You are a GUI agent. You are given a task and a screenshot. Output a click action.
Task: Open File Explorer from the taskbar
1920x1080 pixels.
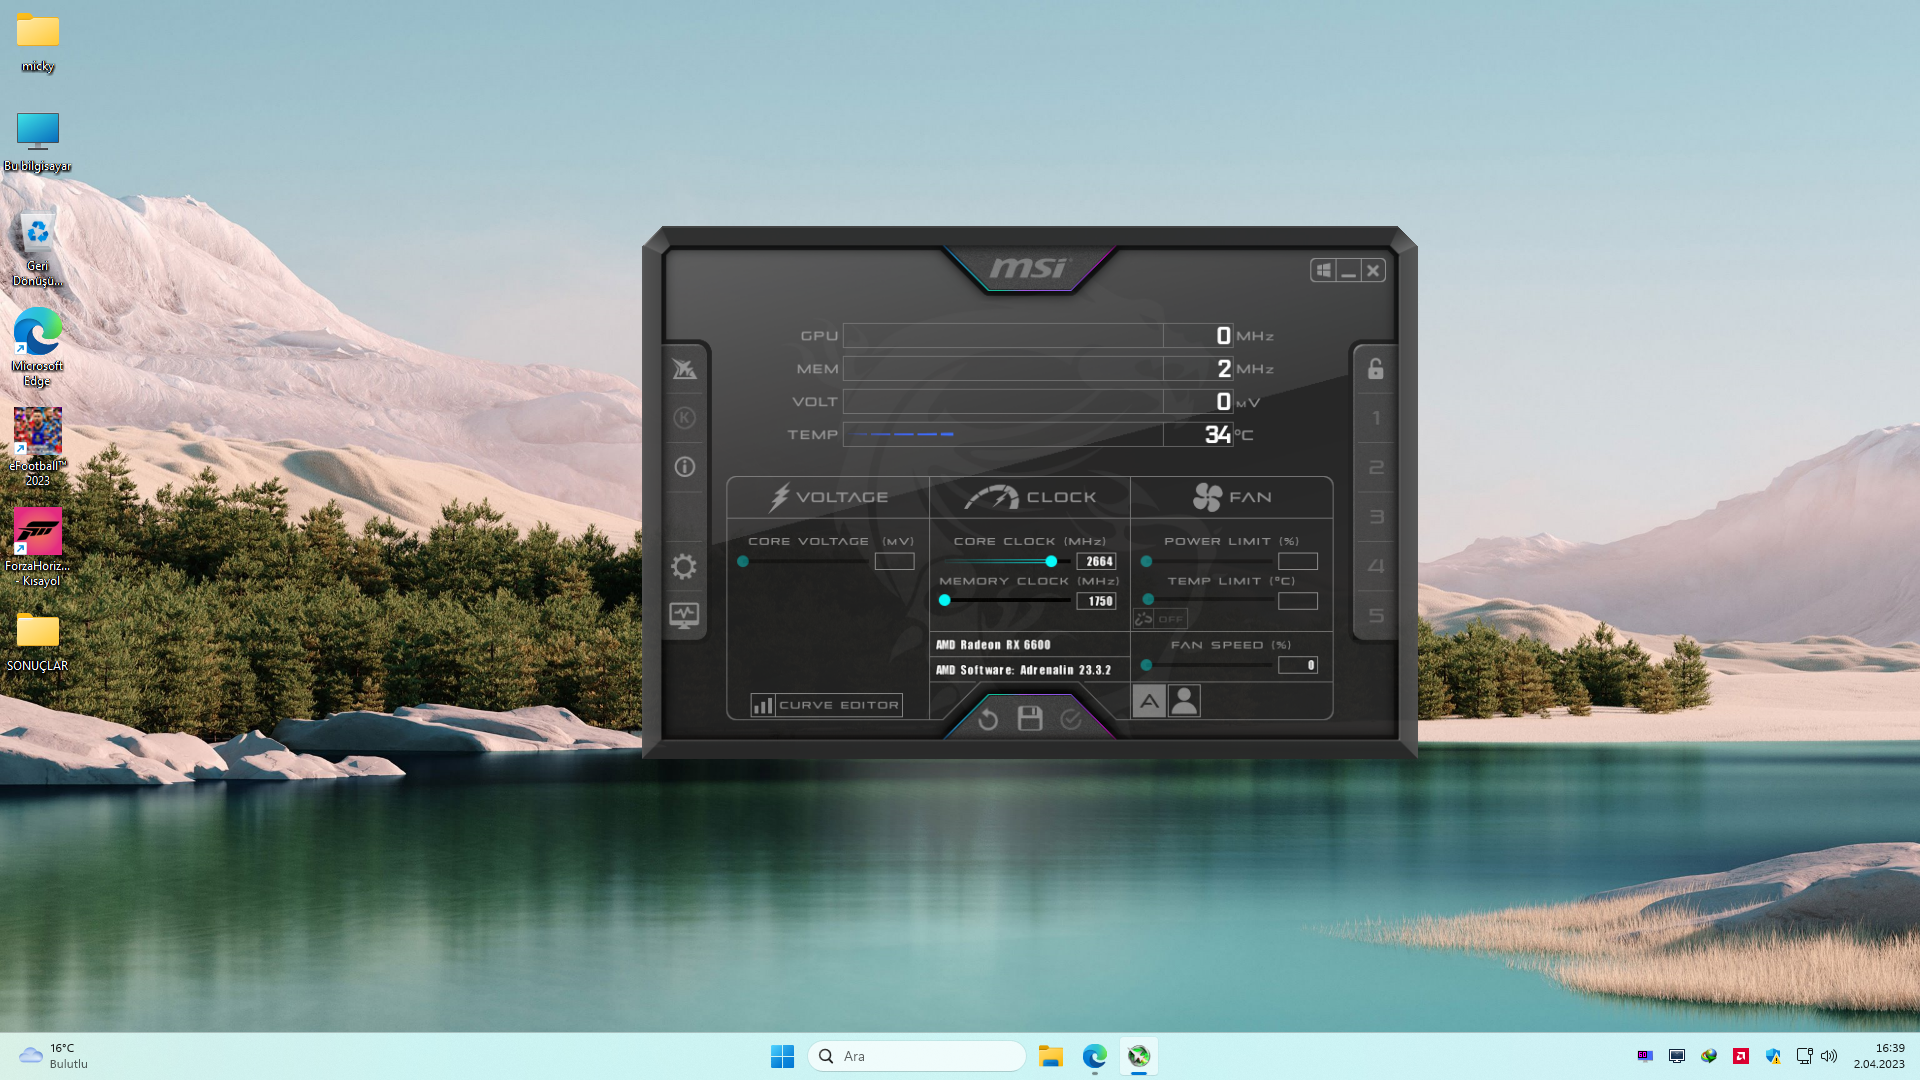[x=1050, y=1056]
